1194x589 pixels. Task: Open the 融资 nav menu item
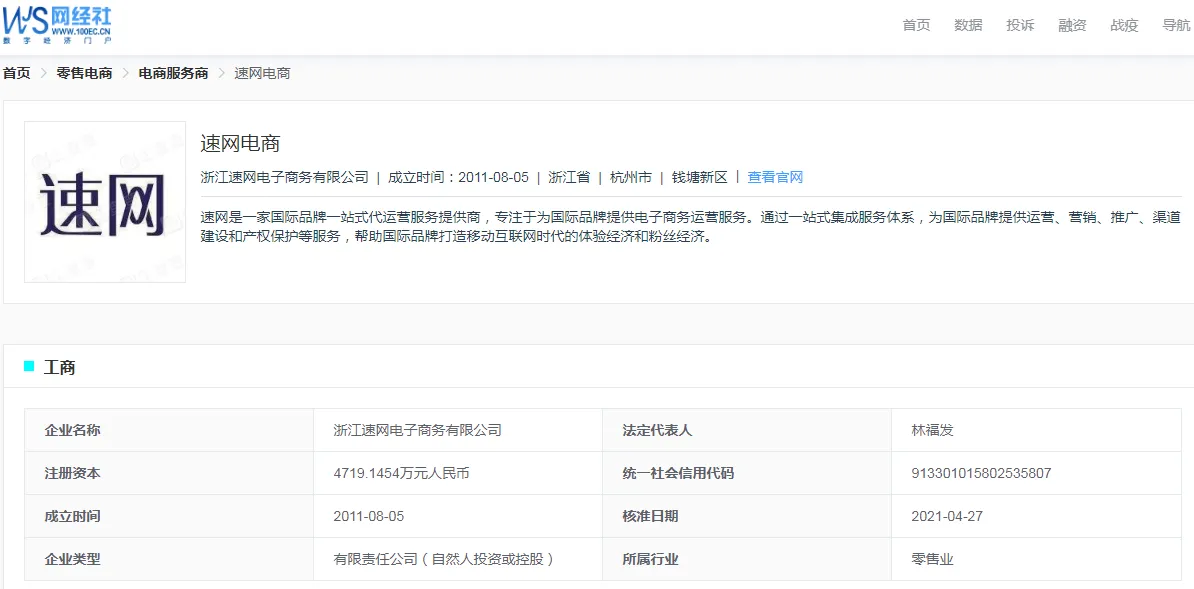[1071, 25]
